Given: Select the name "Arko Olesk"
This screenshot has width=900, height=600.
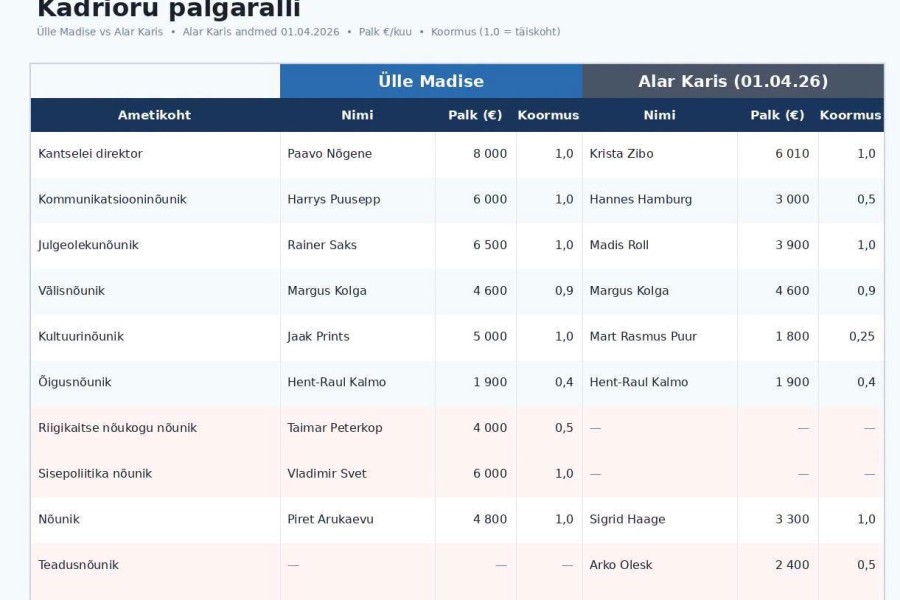Looking at the screenshot, I should (621, 565).
